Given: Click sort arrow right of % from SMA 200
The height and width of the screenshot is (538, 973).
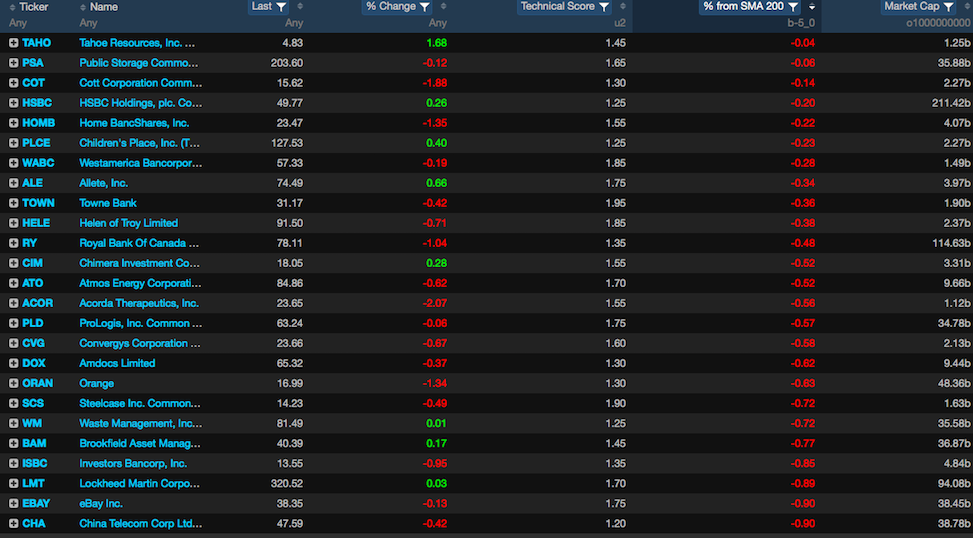Looking at the screenshot, I should click(x=812, y=7).
